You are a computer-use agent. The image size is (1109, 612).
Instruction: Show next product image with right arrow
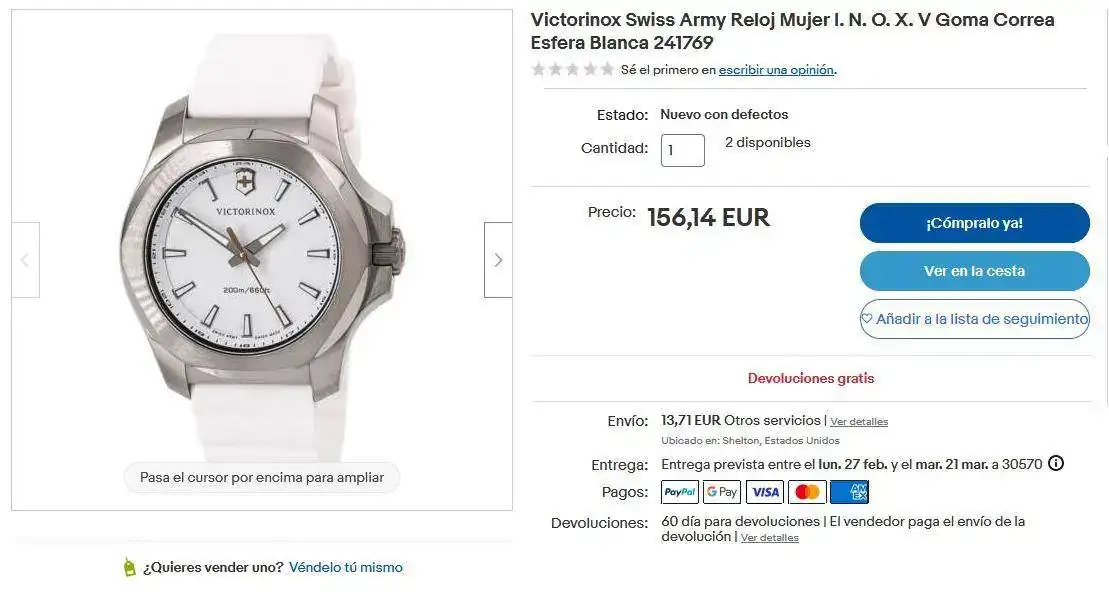[498, 260]
